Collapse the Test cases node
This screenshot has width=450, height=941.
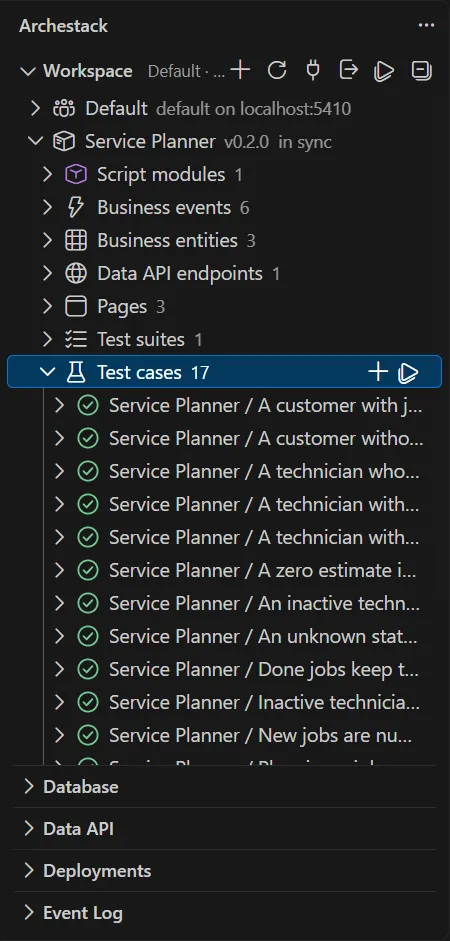[48, 373]
